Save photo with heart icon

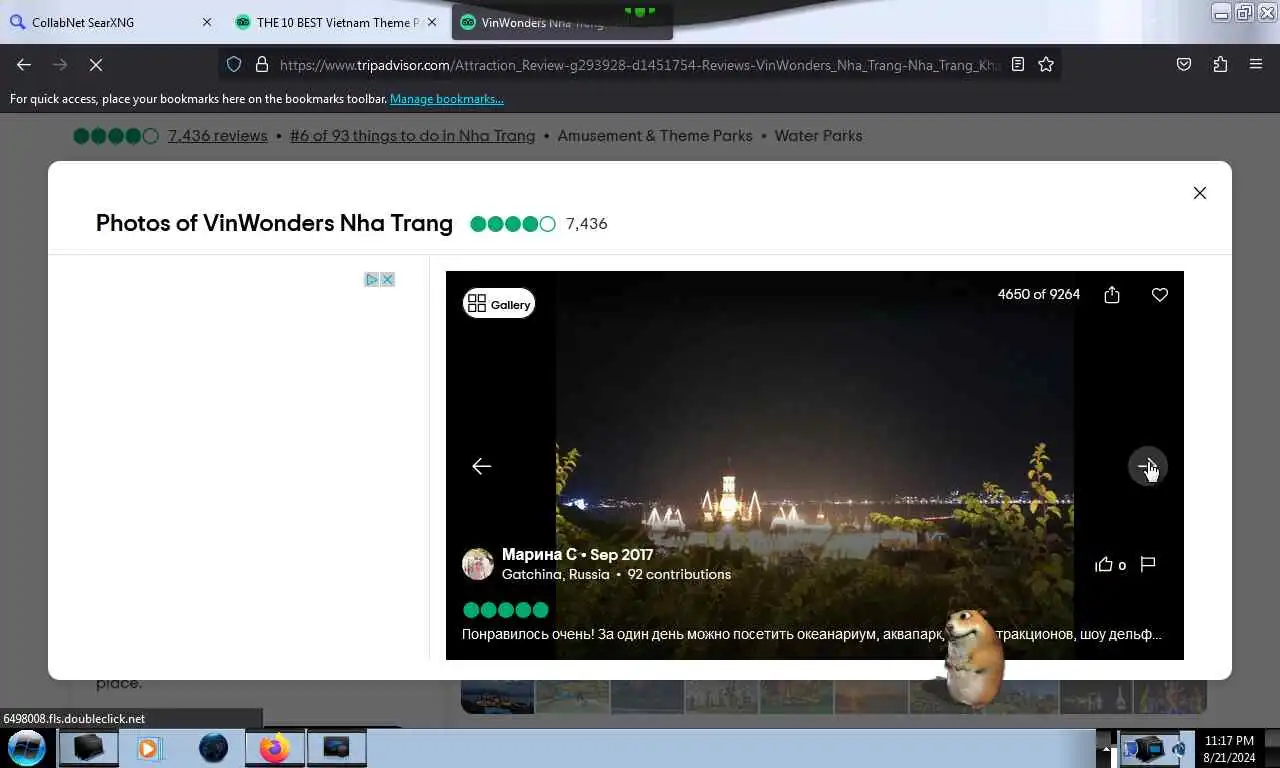point(1160,295)
